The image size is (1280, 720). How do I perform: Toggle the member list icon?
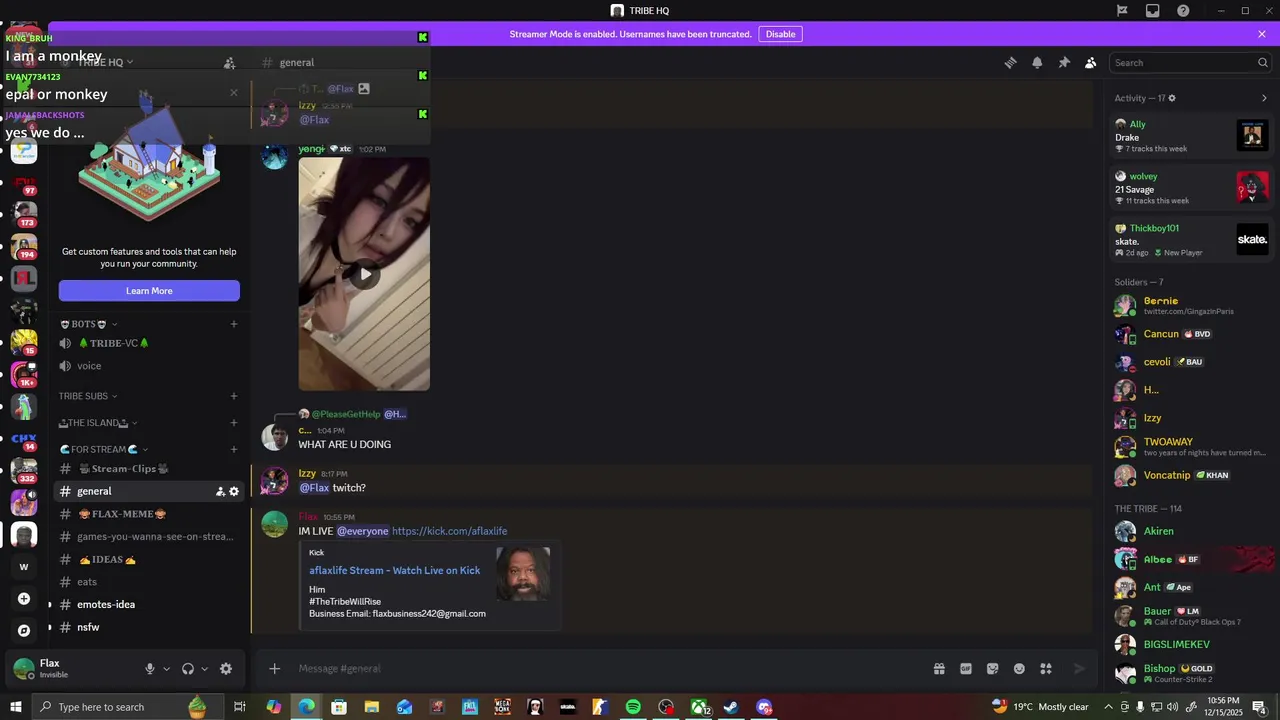1090,62
